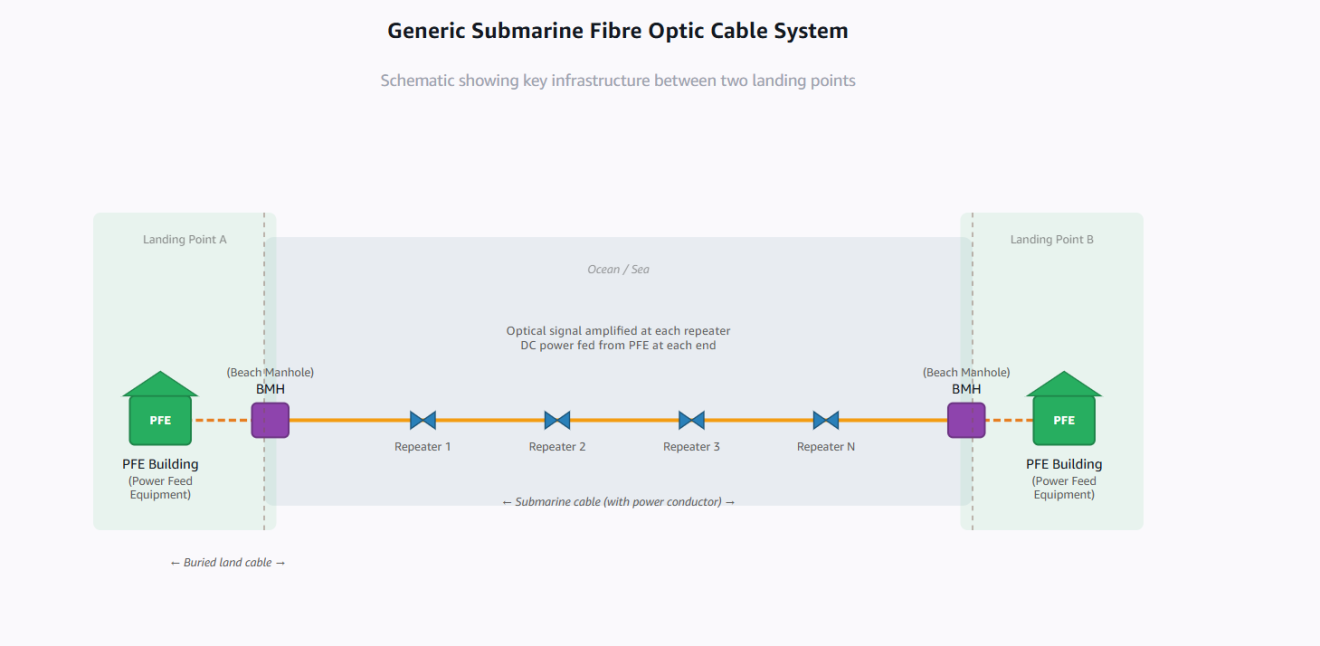Viewport: 1320px width, 646px height.
Task: Click the Repeater 3 bowtie symbol
Action: (x=691, y=420)
